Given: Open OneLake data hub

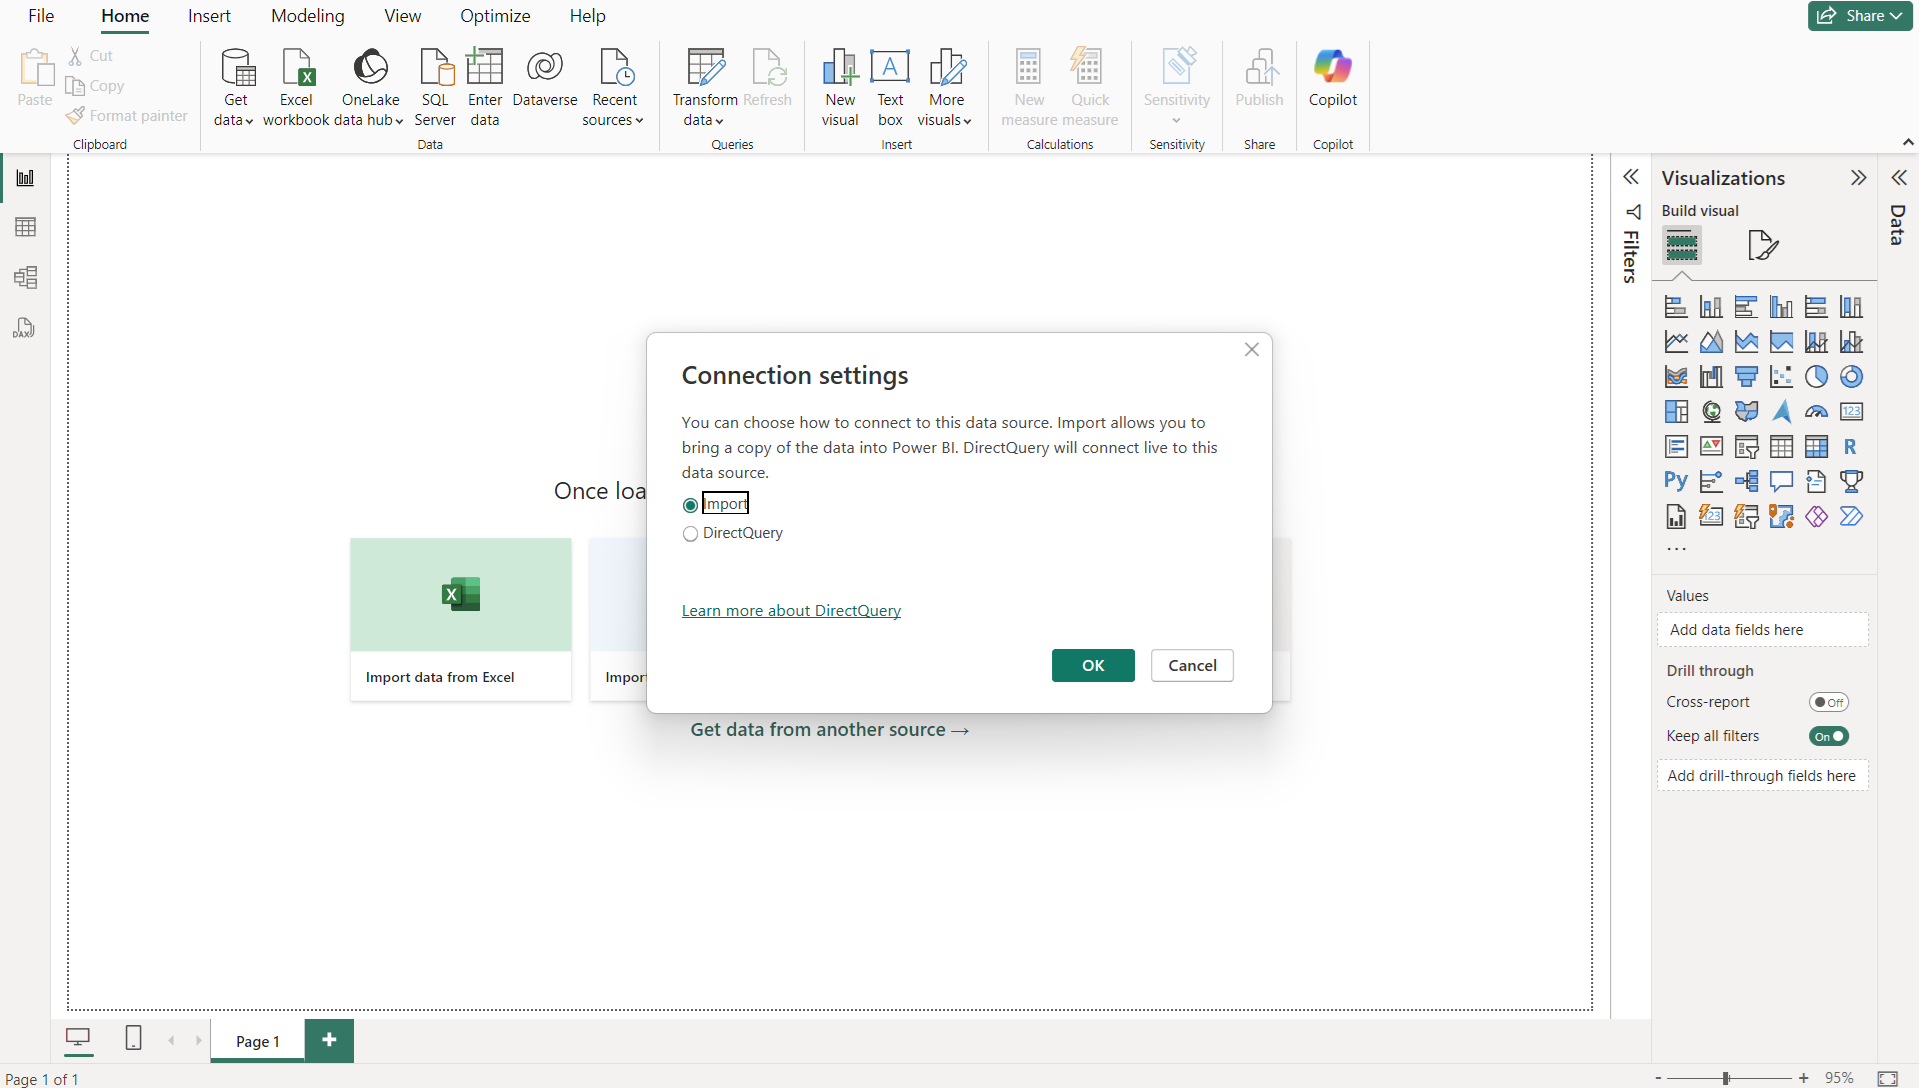Looking at the screenshot, I should click(369, 88).
